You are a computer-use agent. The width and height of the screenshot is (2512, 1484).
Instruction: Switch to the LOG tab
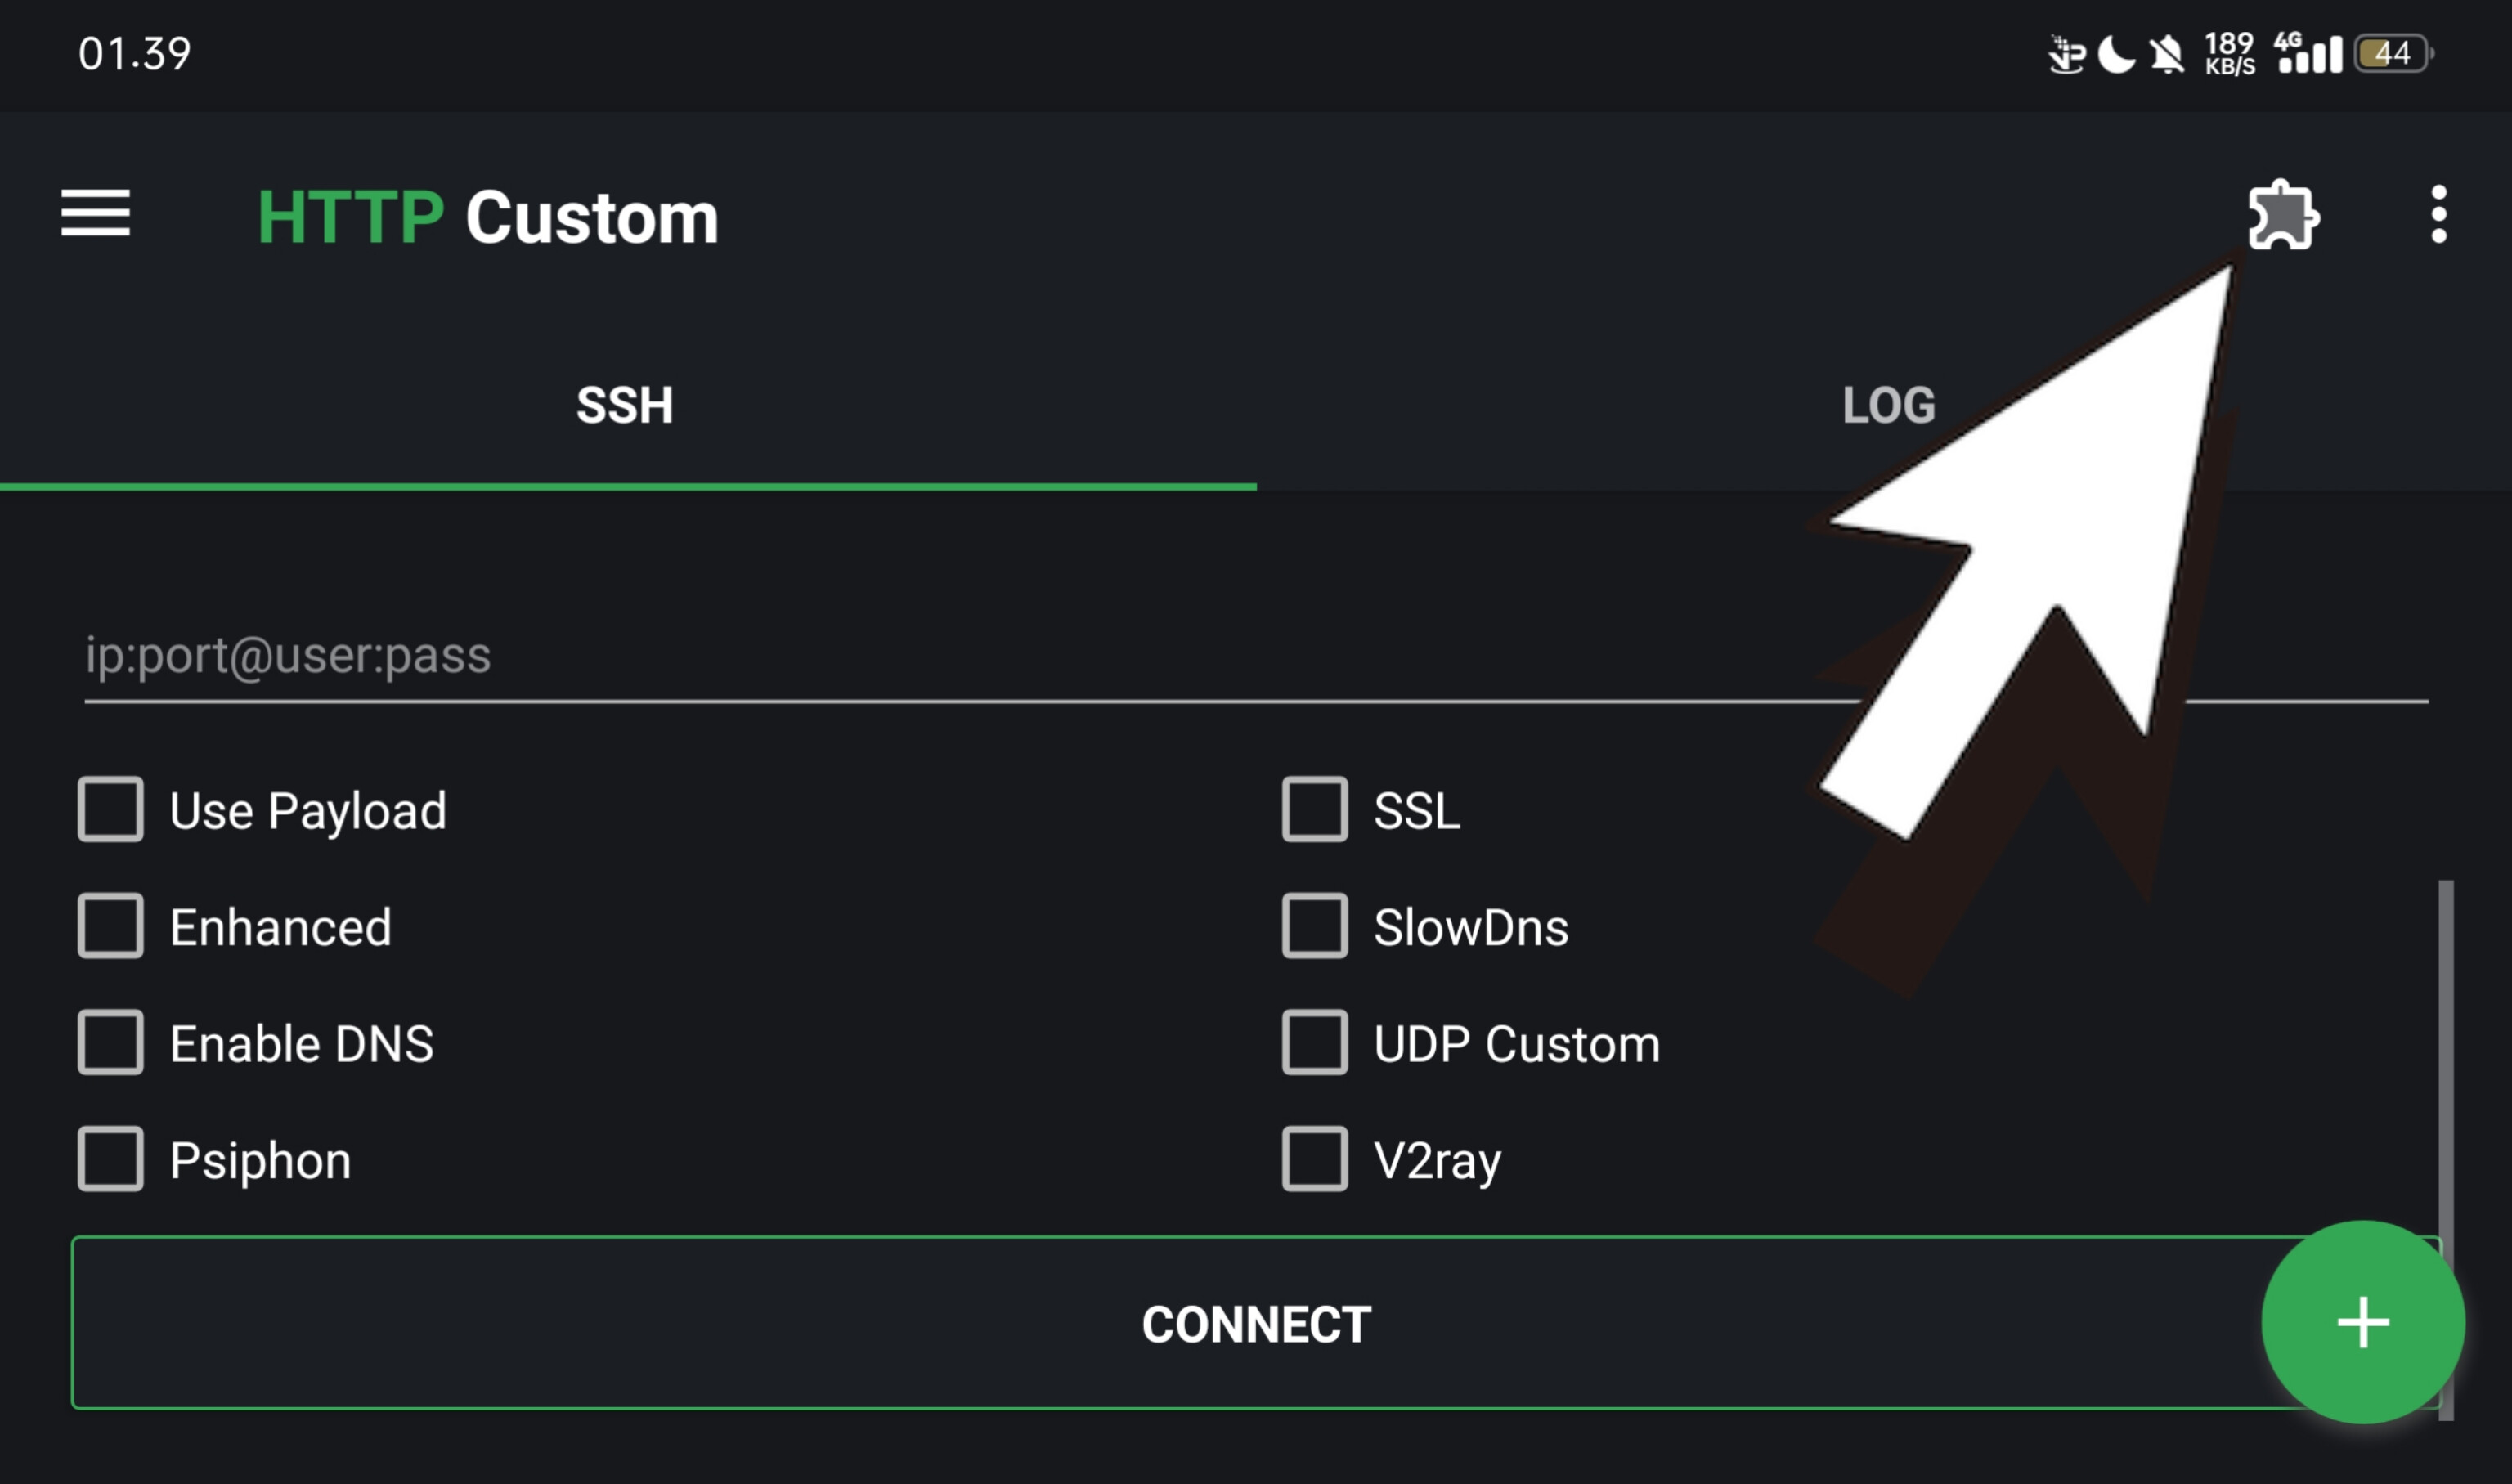1888,405
